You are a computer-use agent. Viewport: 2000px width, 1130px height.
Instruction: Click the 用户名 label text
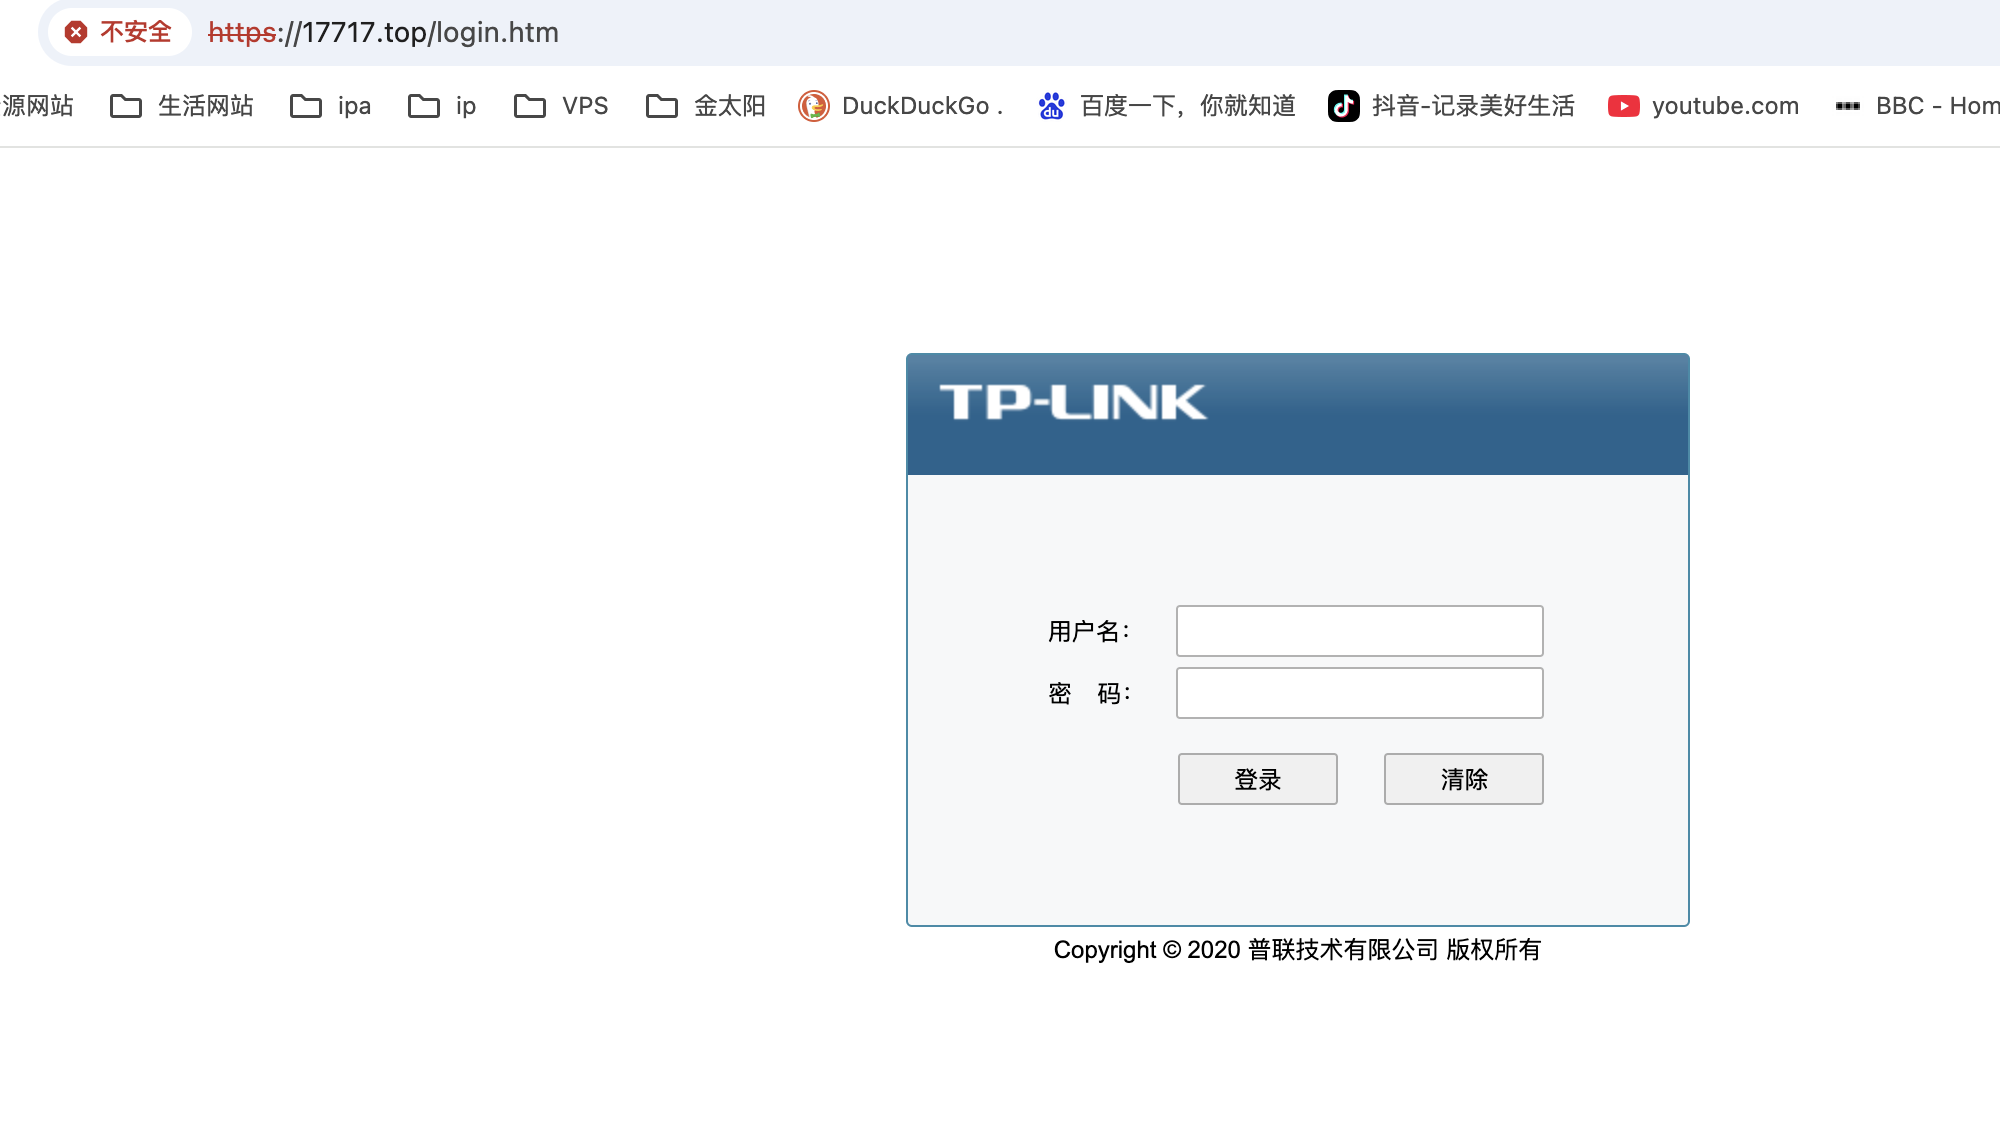(1088, 631)
